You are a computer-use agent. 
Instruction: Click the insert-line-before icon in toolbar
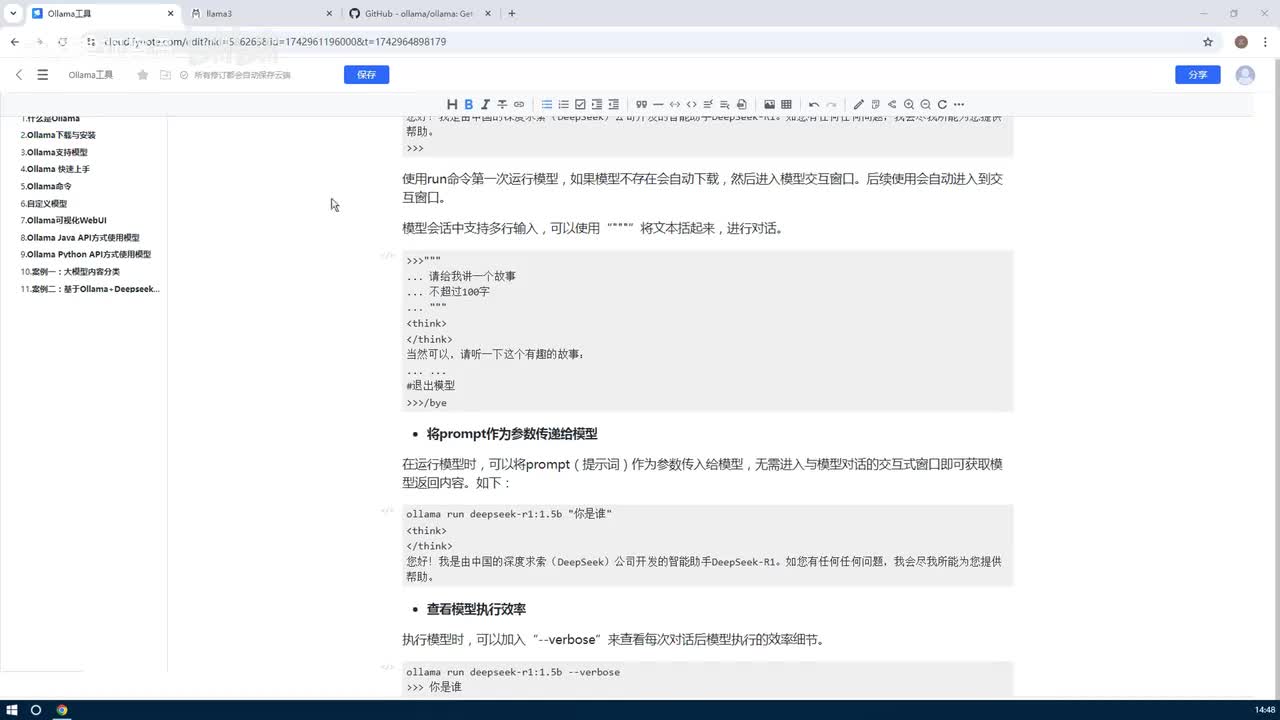point(708,104)
